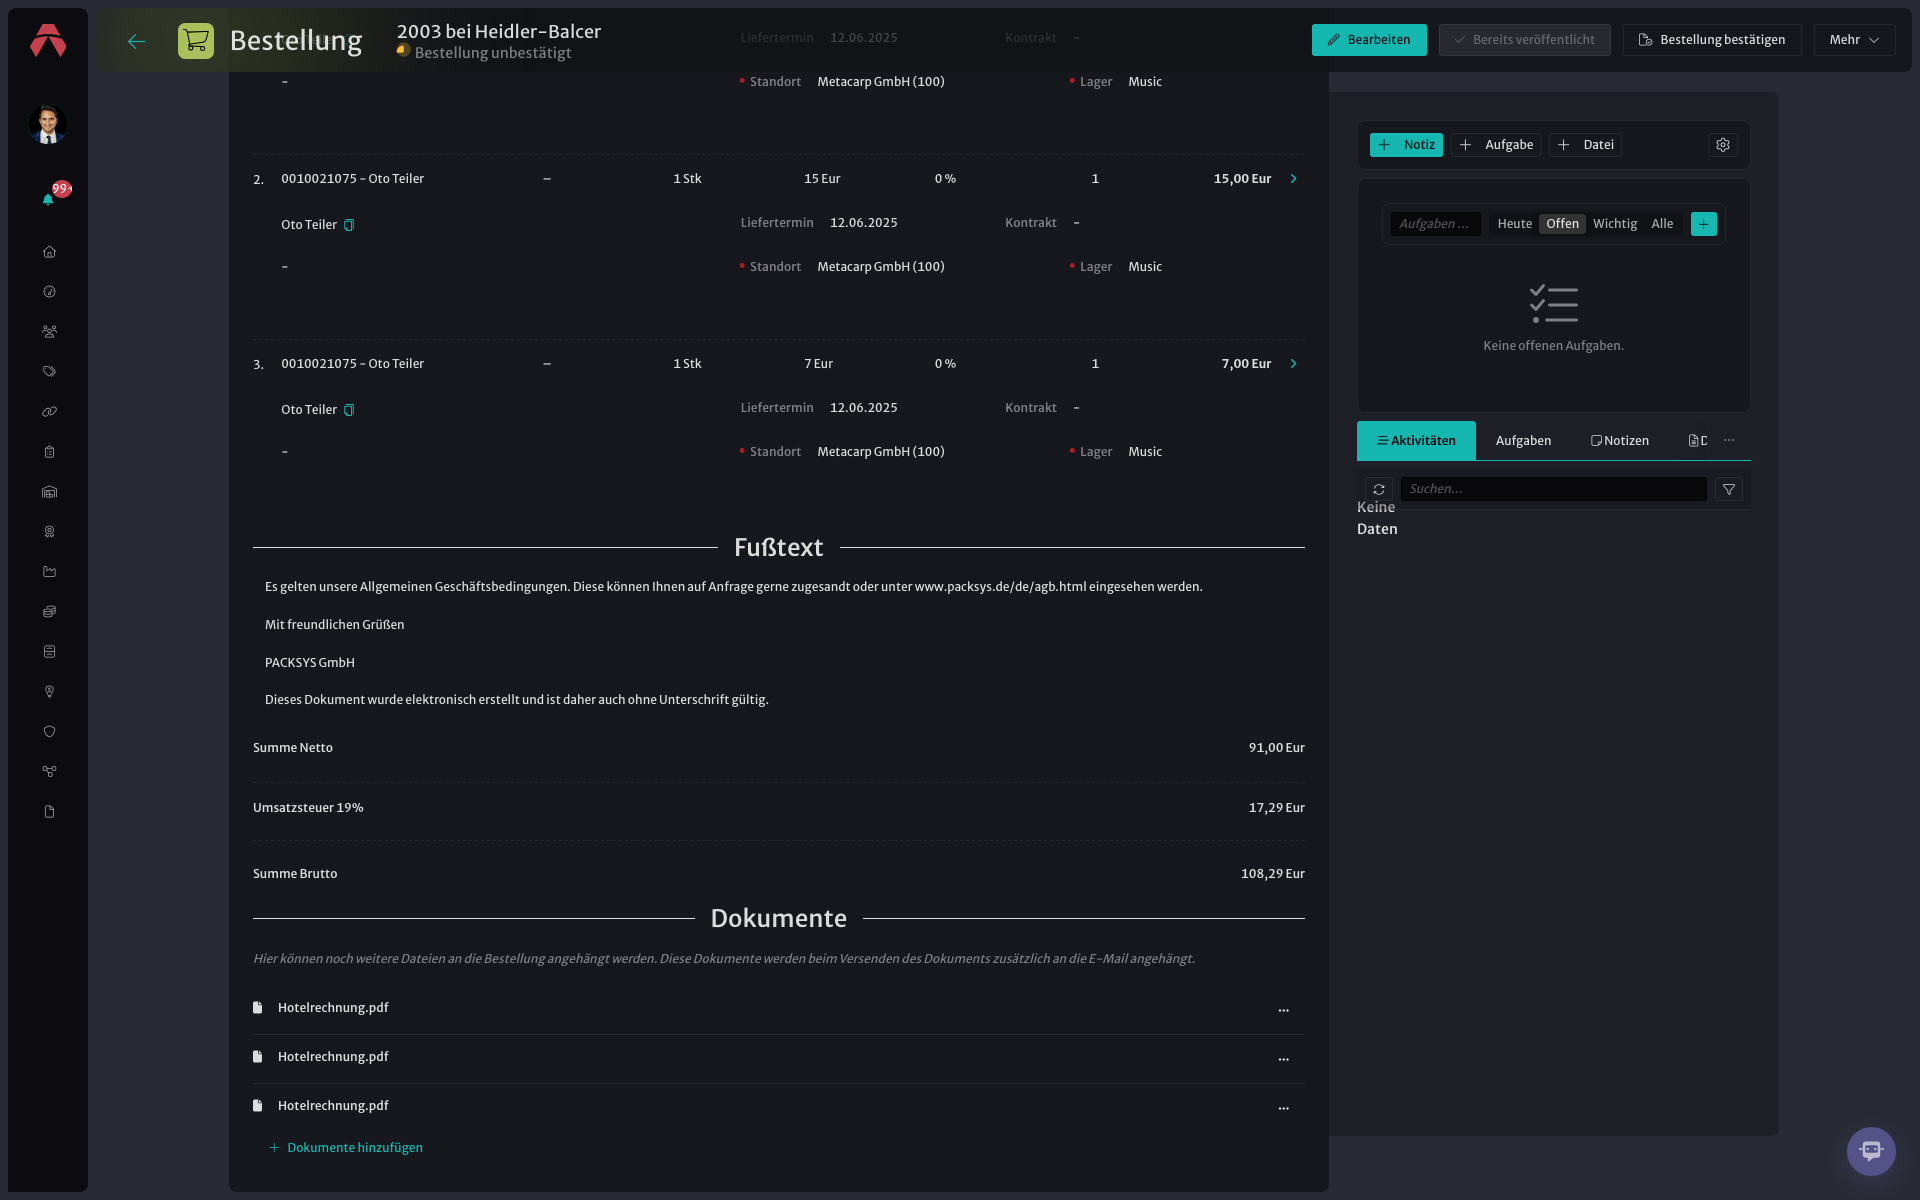Viewport: 1920px width, 1200px height.
Task: Show Alle tasks
Action: point(1662,224)
